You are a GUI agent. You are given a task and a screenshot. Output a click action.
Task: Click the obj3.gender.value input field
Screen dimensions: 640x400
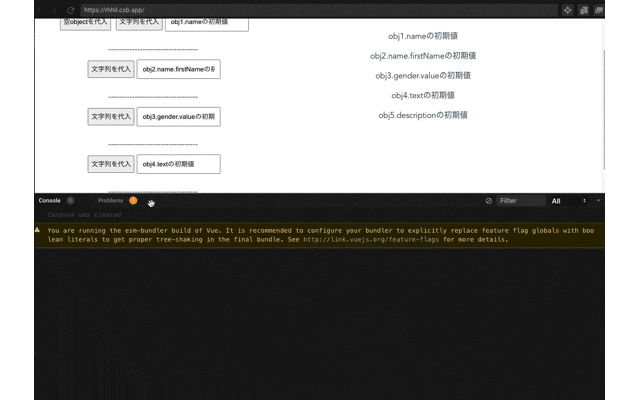click(x=179, y=116)
